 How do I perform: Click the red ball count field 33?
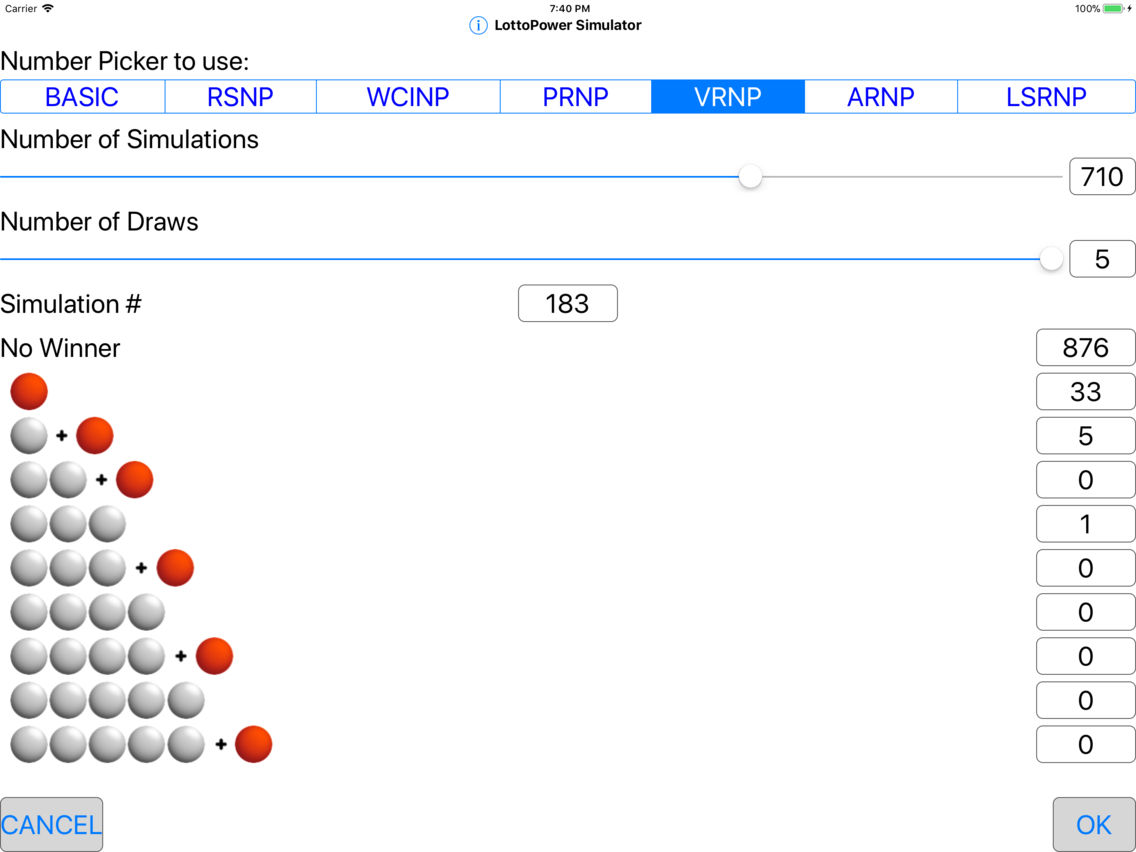[x=1085, y=392]
